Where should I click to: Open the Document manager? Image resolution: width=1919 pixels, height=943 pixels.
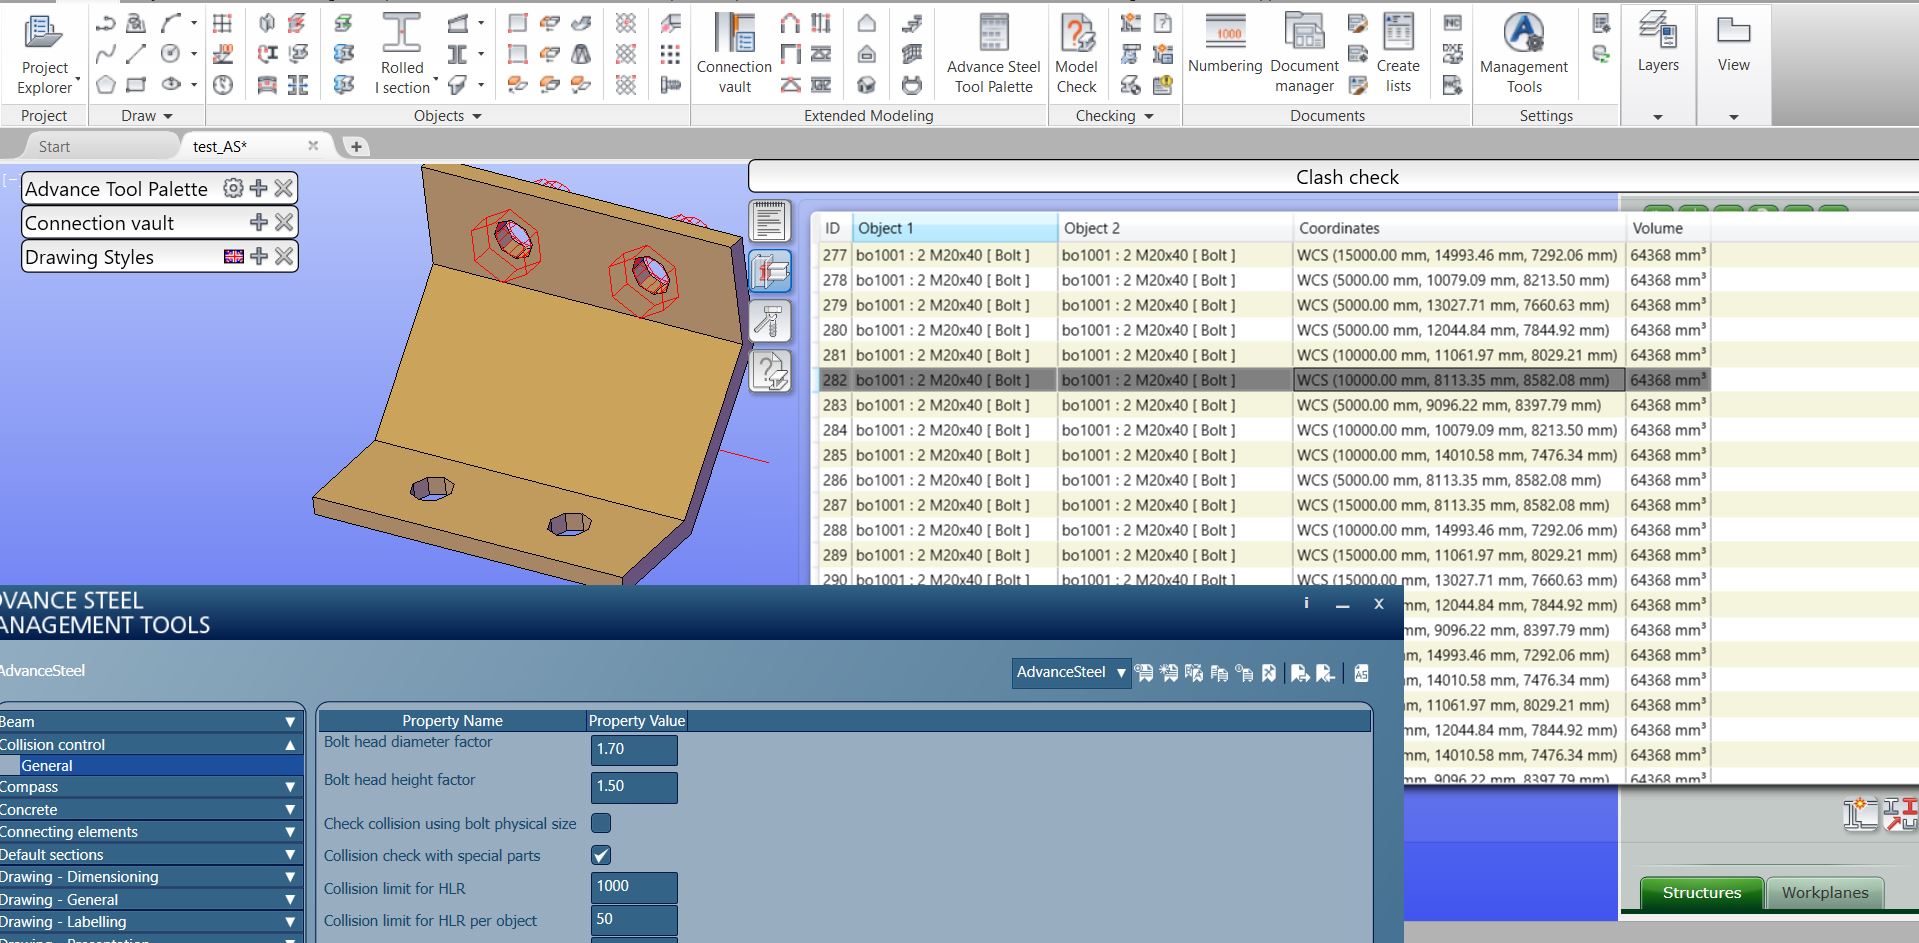[1304, 54]
